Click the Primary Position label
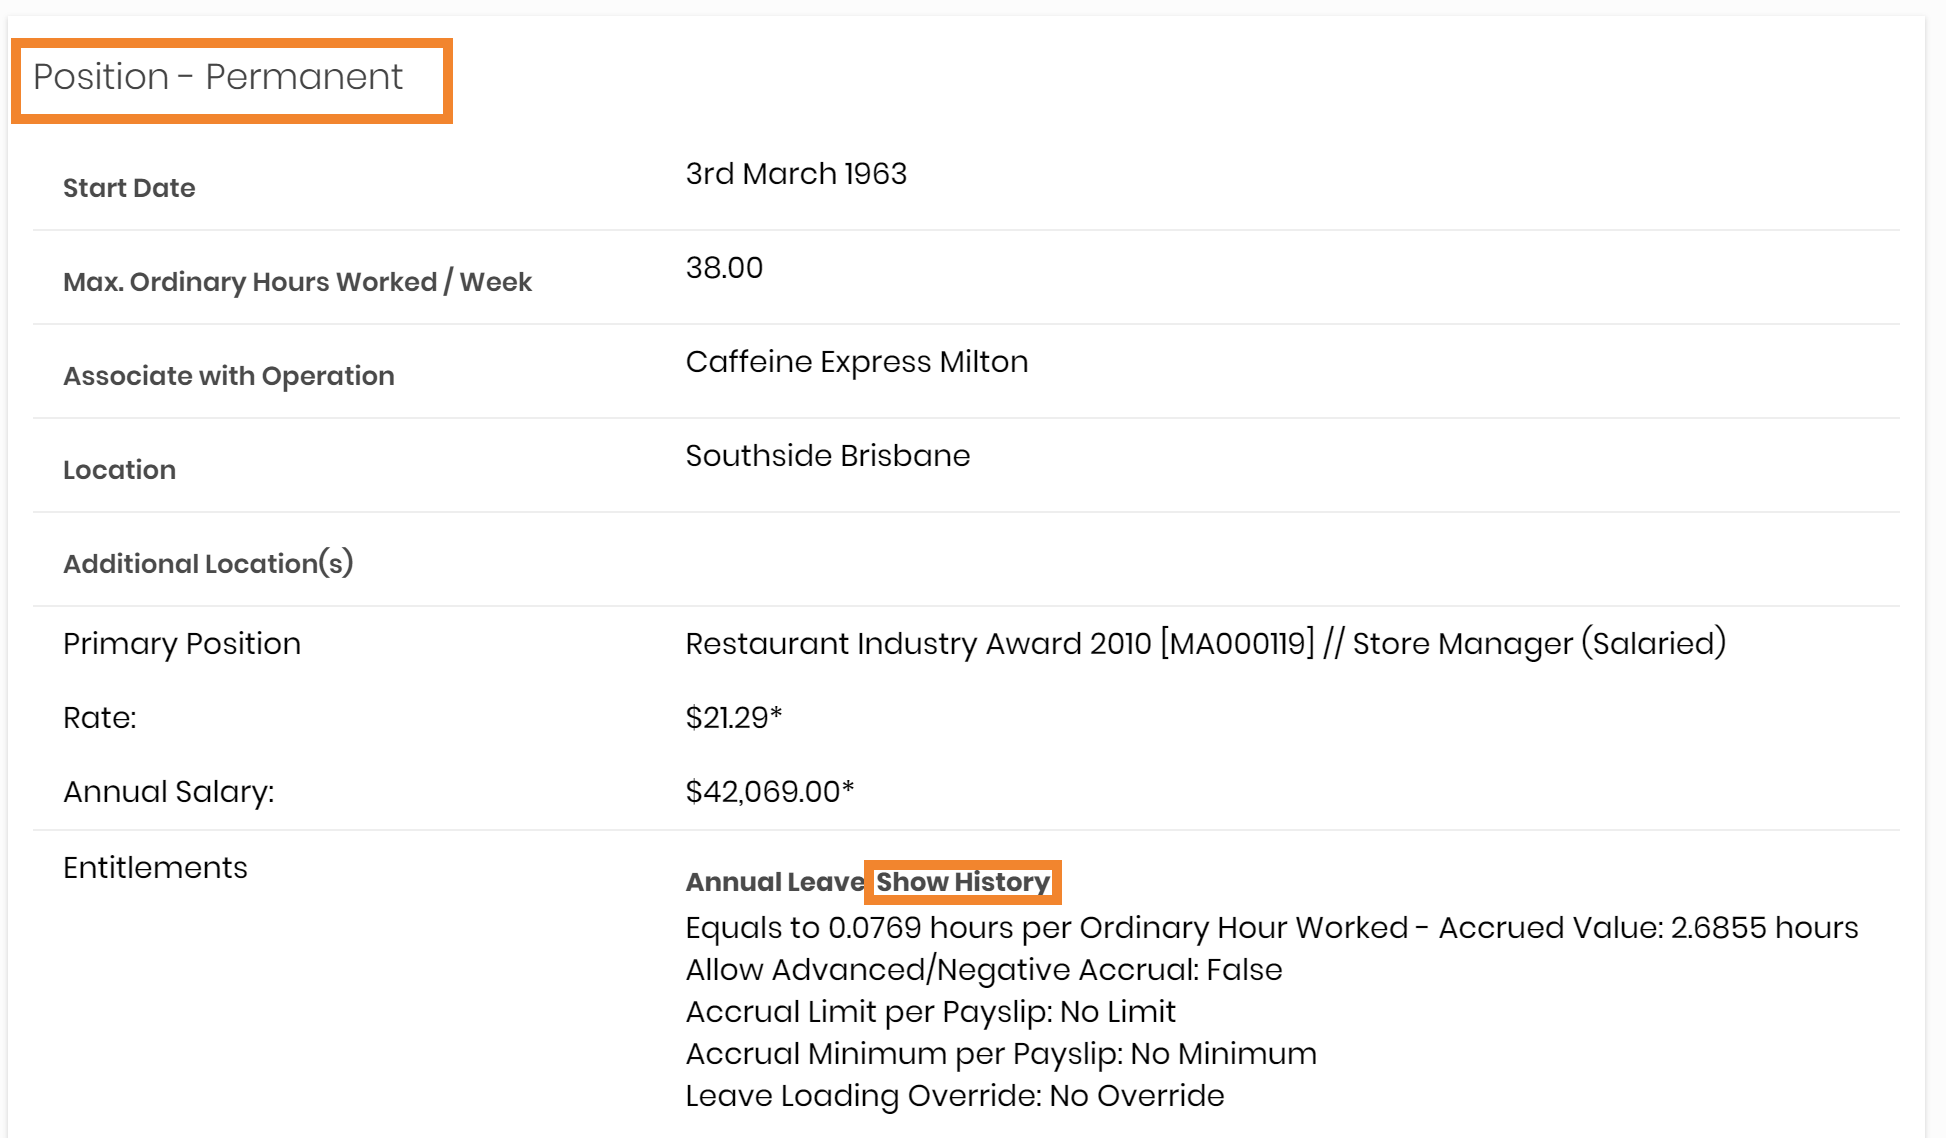The width and height of the screenshot is (1946, 1138). point(182,644)
